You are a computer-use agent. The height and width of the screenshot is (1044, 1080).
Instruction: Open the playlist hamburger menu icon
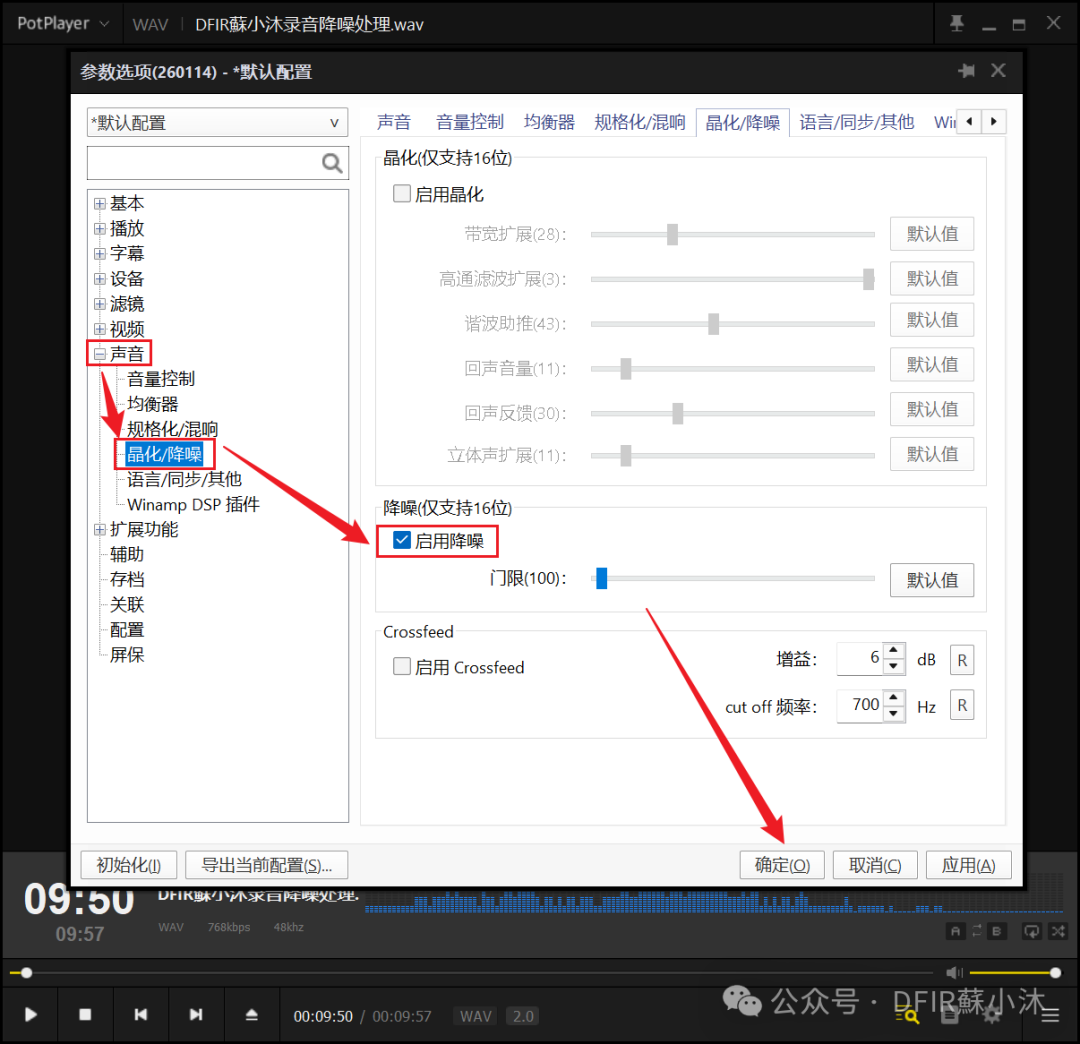pyautogui.click(x=1050, y=1015)
